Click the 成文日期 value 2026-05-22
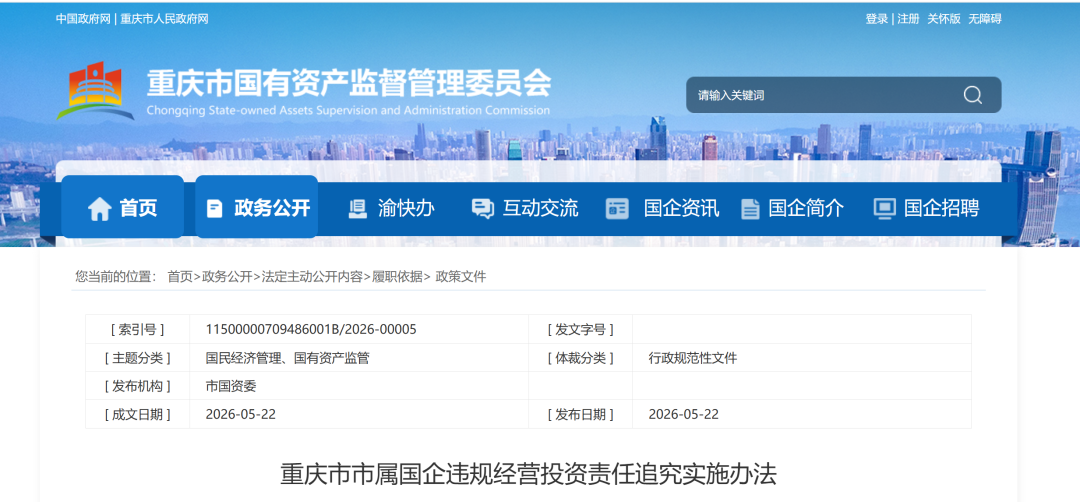 [241, 414]
